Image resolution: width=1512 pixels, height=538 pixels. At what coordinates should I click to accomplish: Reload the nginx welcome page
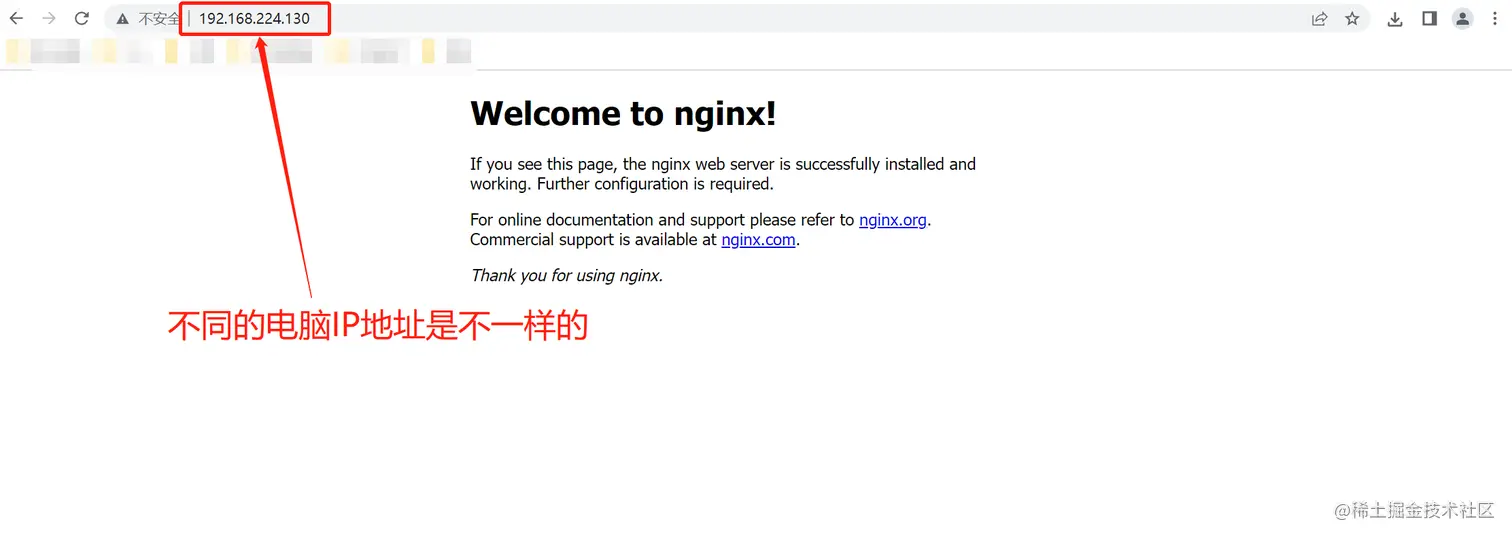[82, 18]
